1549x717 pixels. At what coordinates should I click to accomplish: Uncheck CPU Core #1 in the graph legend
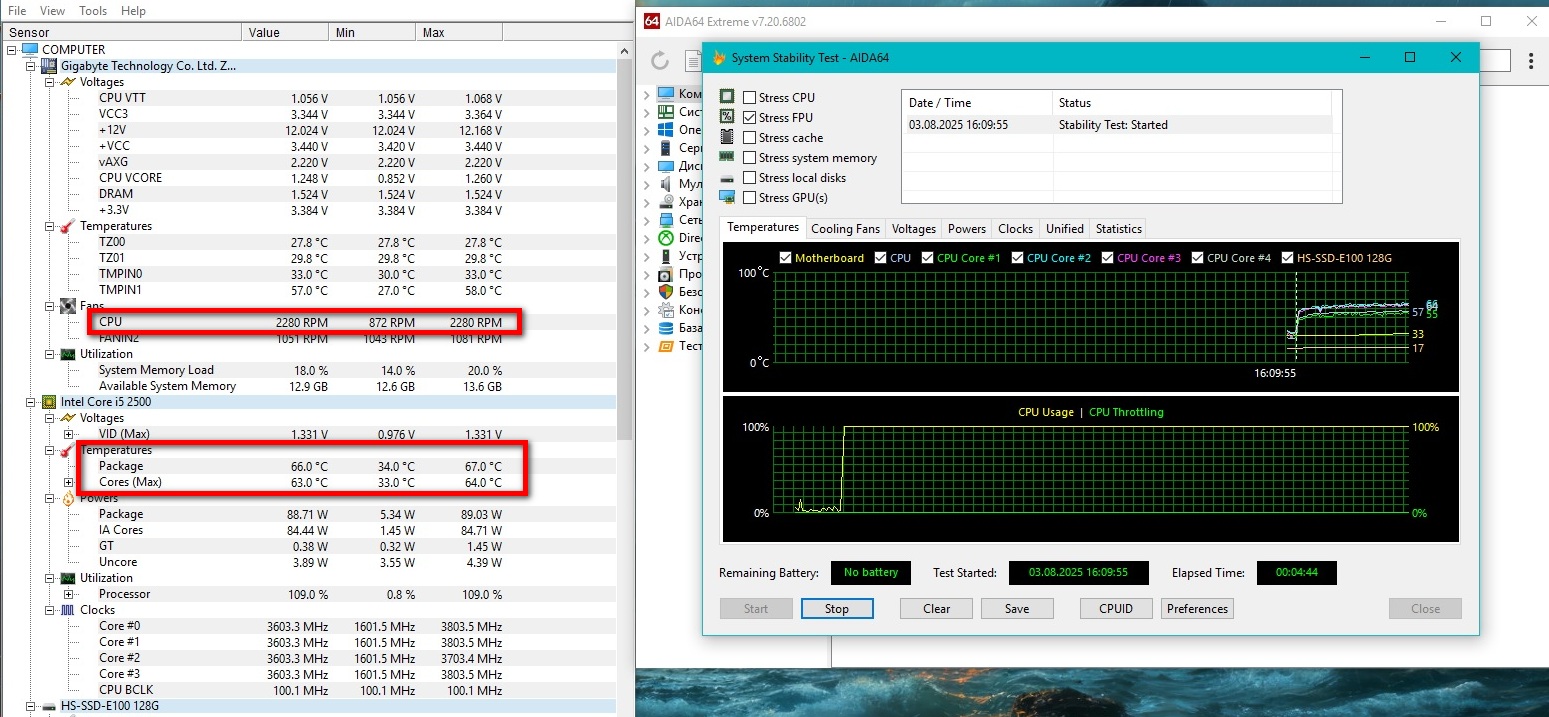(x=927, y=258)
